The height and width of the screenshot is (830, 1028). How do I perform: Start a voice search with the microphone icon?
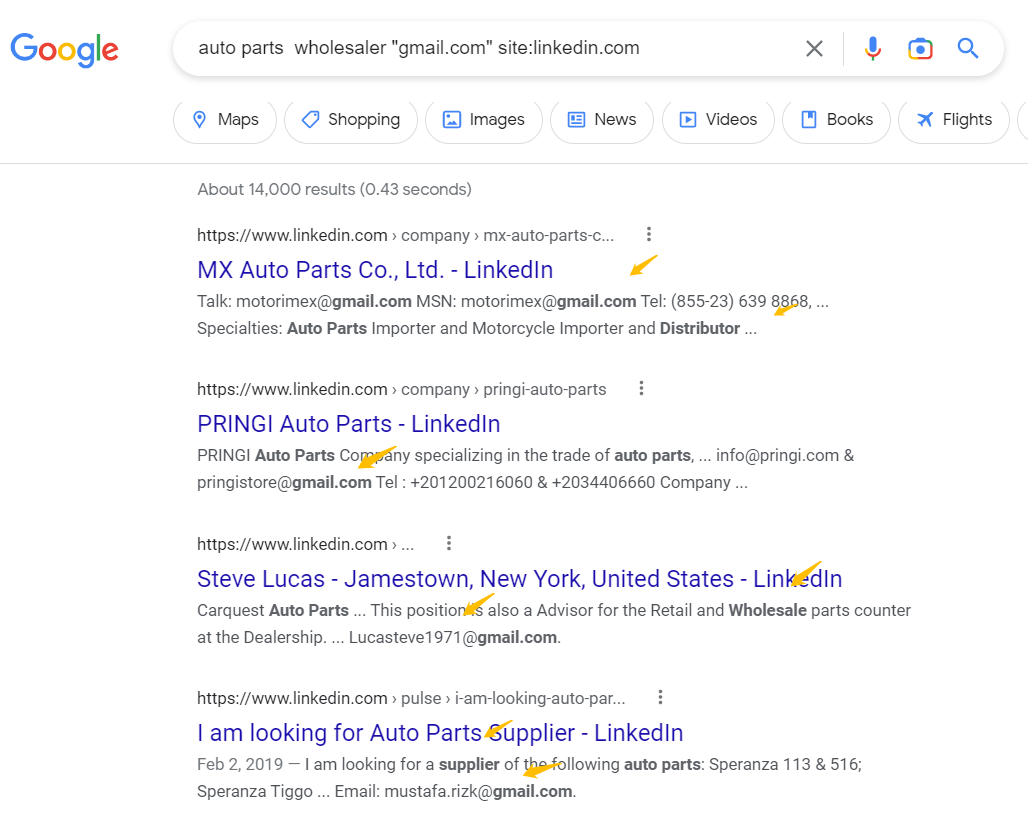872,48
